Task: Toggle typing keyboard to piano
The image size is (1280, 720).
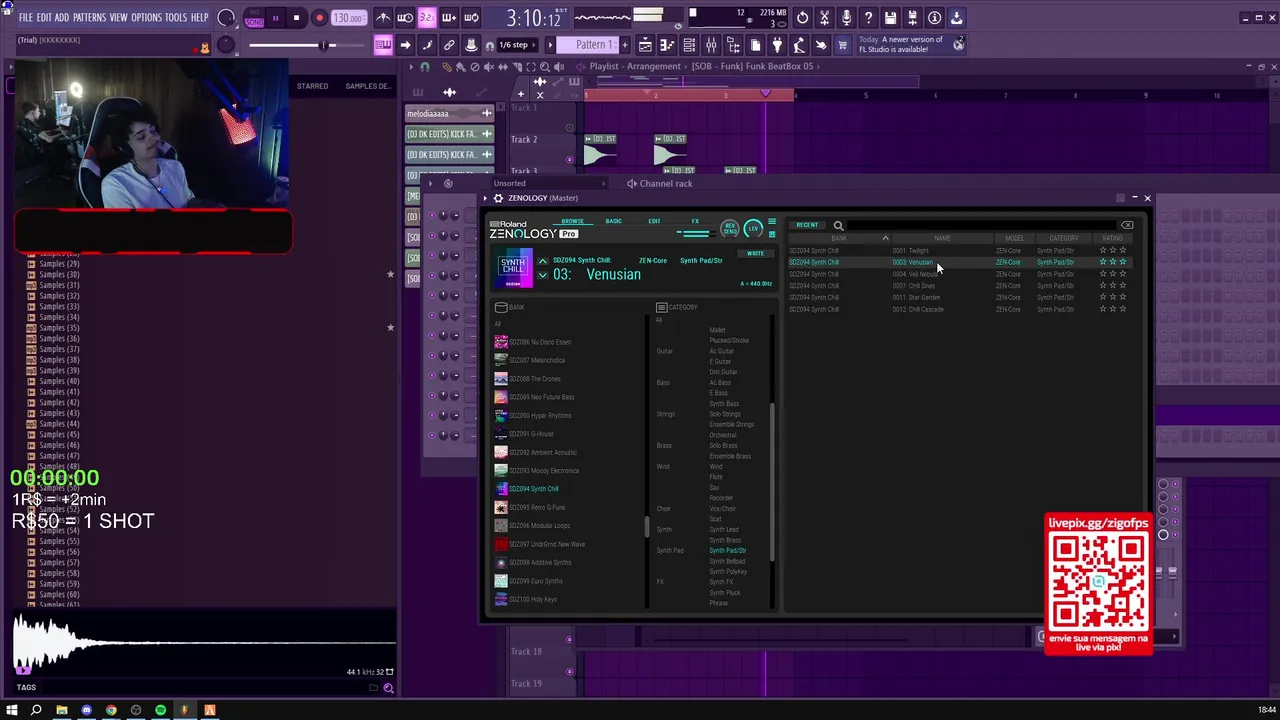Action: [383, 45]
